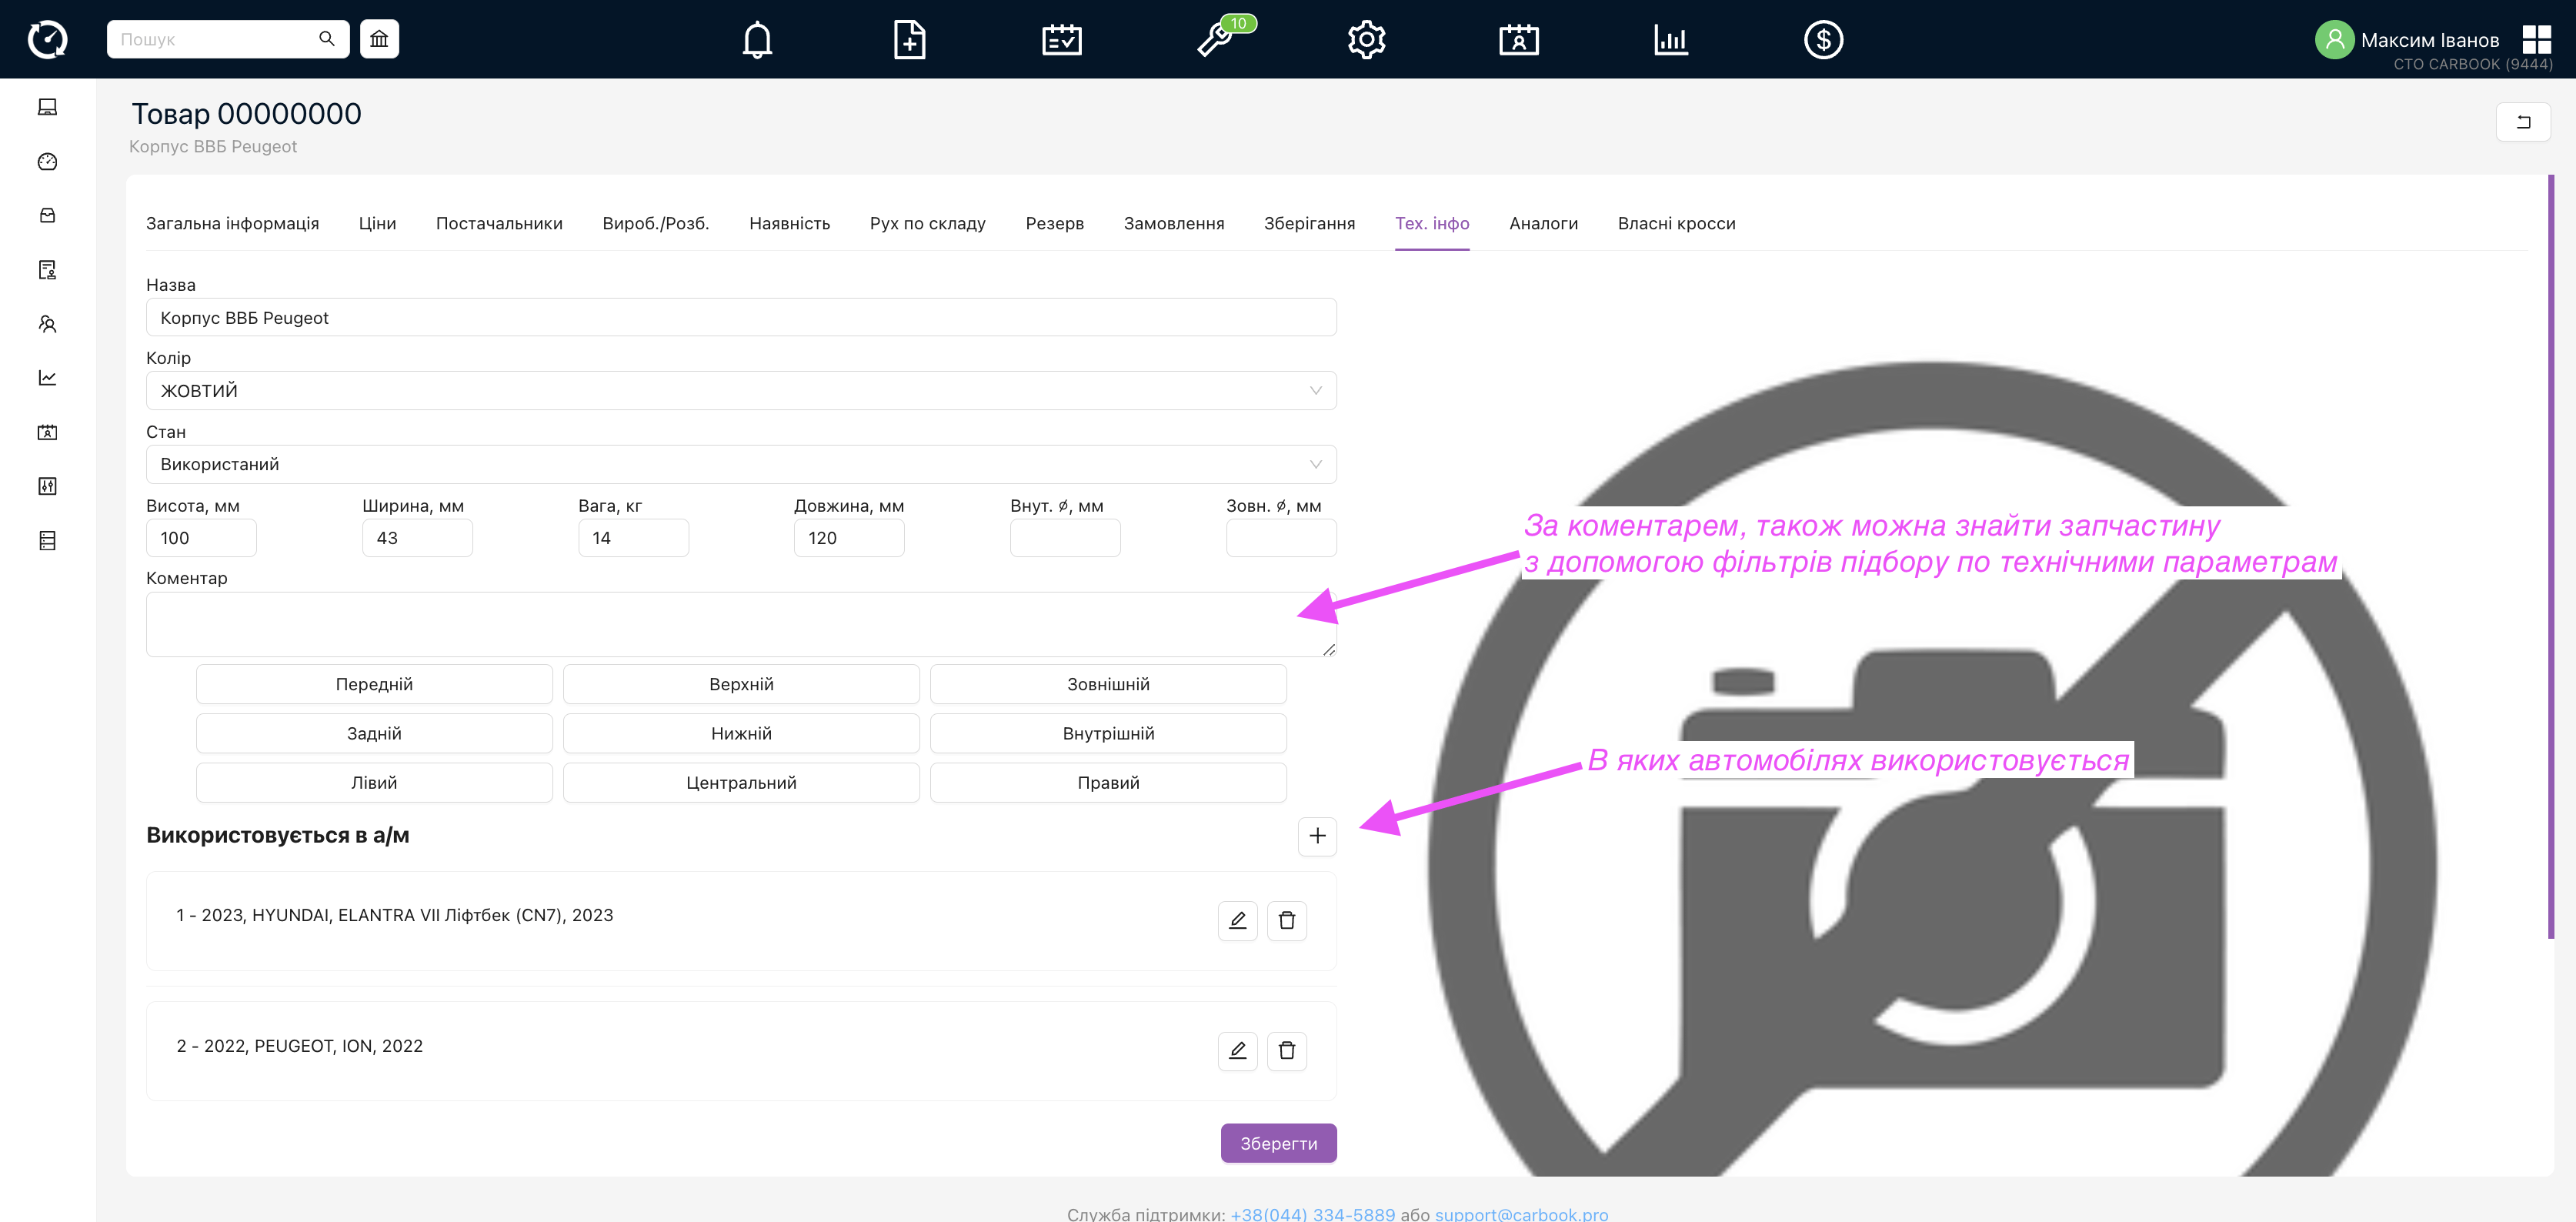Expand the Стан dropdown showing Використаний
This screenshot has height=1222, width=2576.
(x=741, y=464)
